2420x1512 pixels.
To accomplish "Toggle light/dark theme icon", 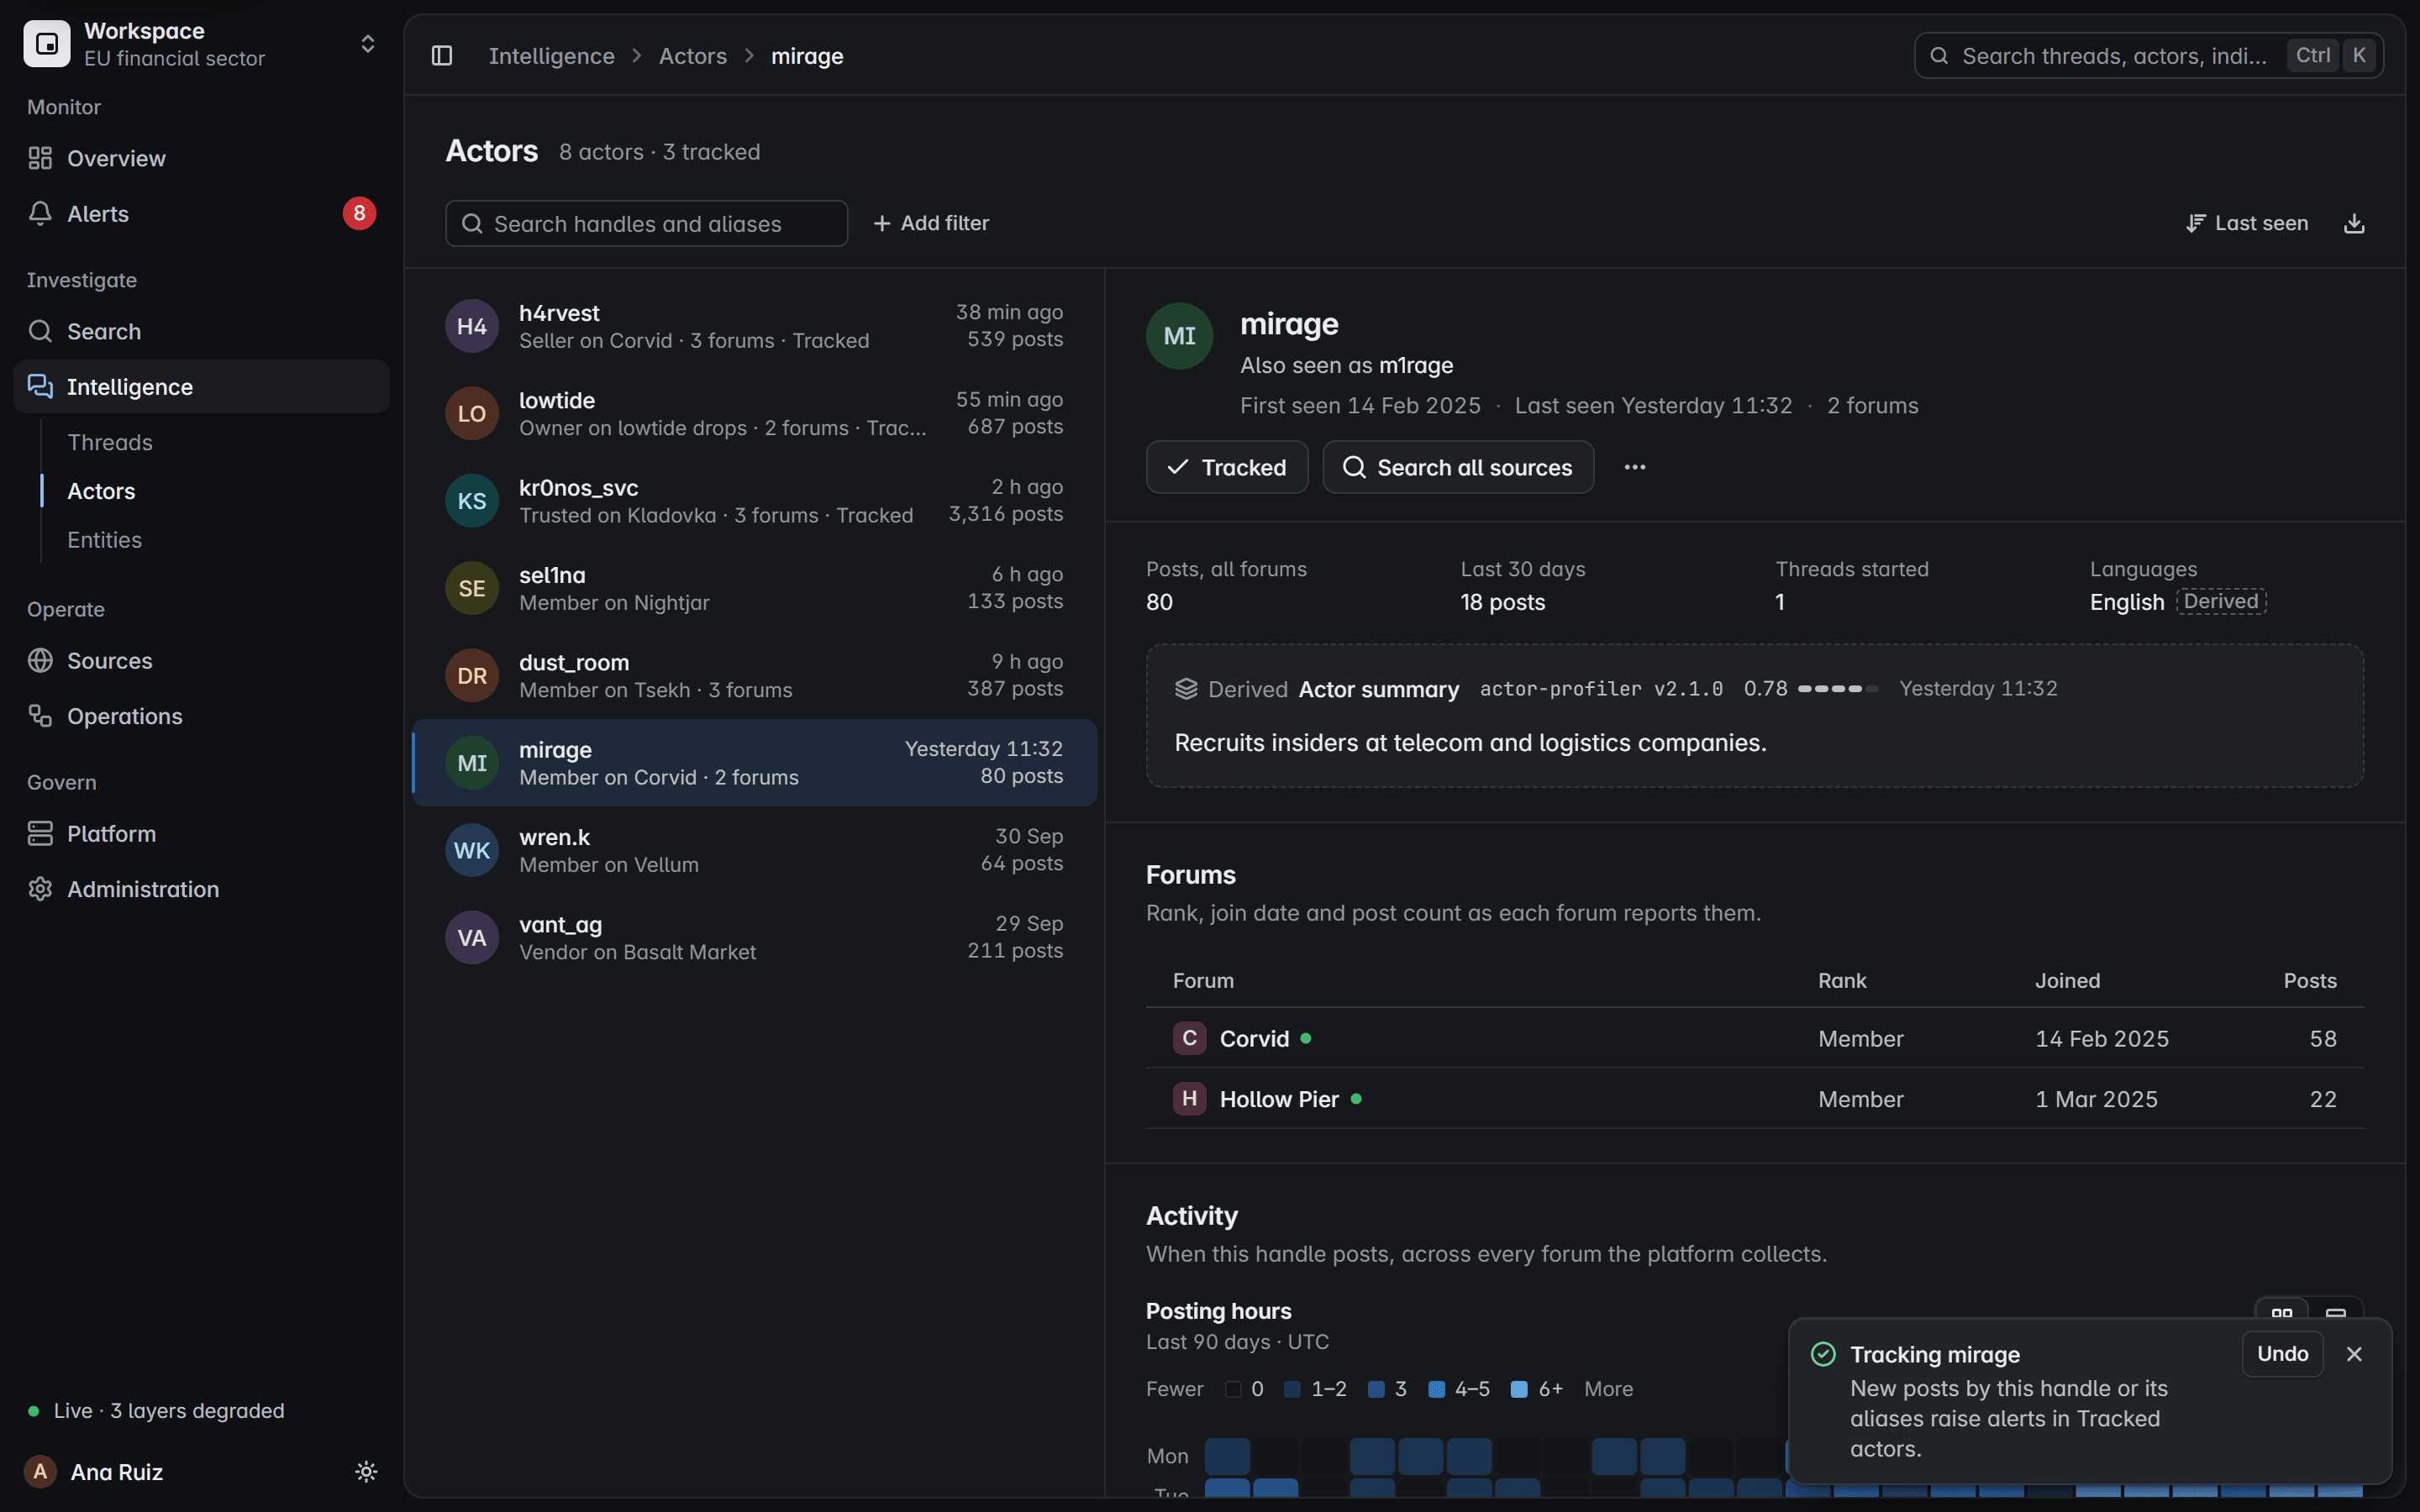I will coord(366,1471).
